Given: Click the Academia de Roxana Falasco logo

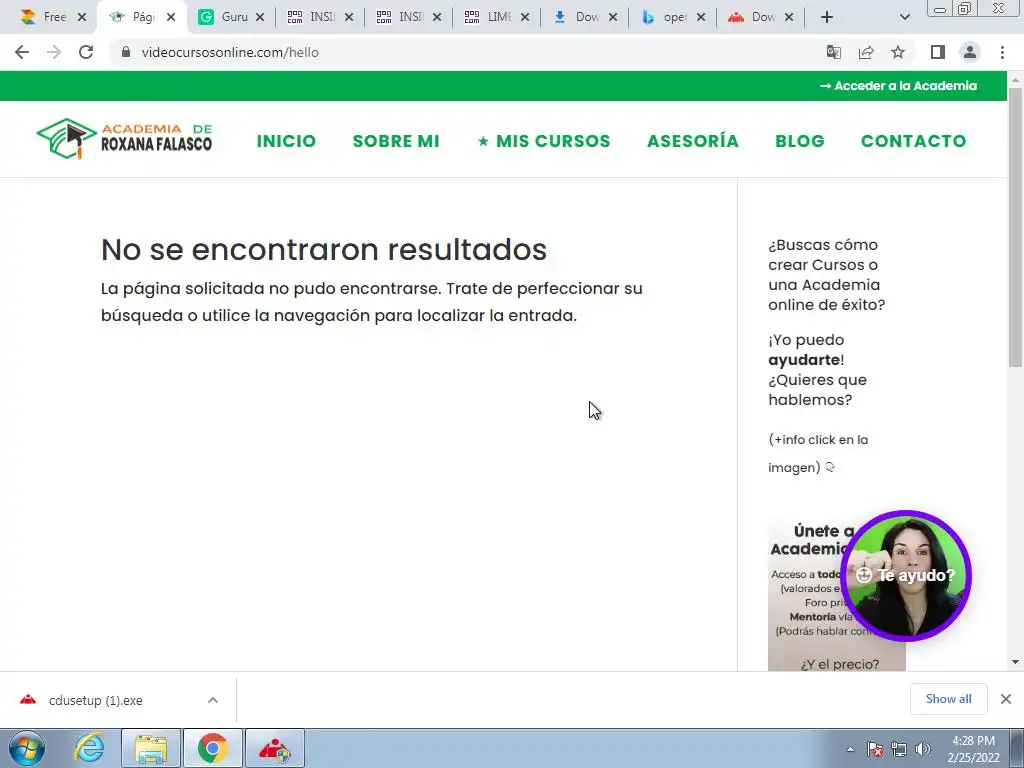Looking at the screenshot, I should [x=124, y=138].
